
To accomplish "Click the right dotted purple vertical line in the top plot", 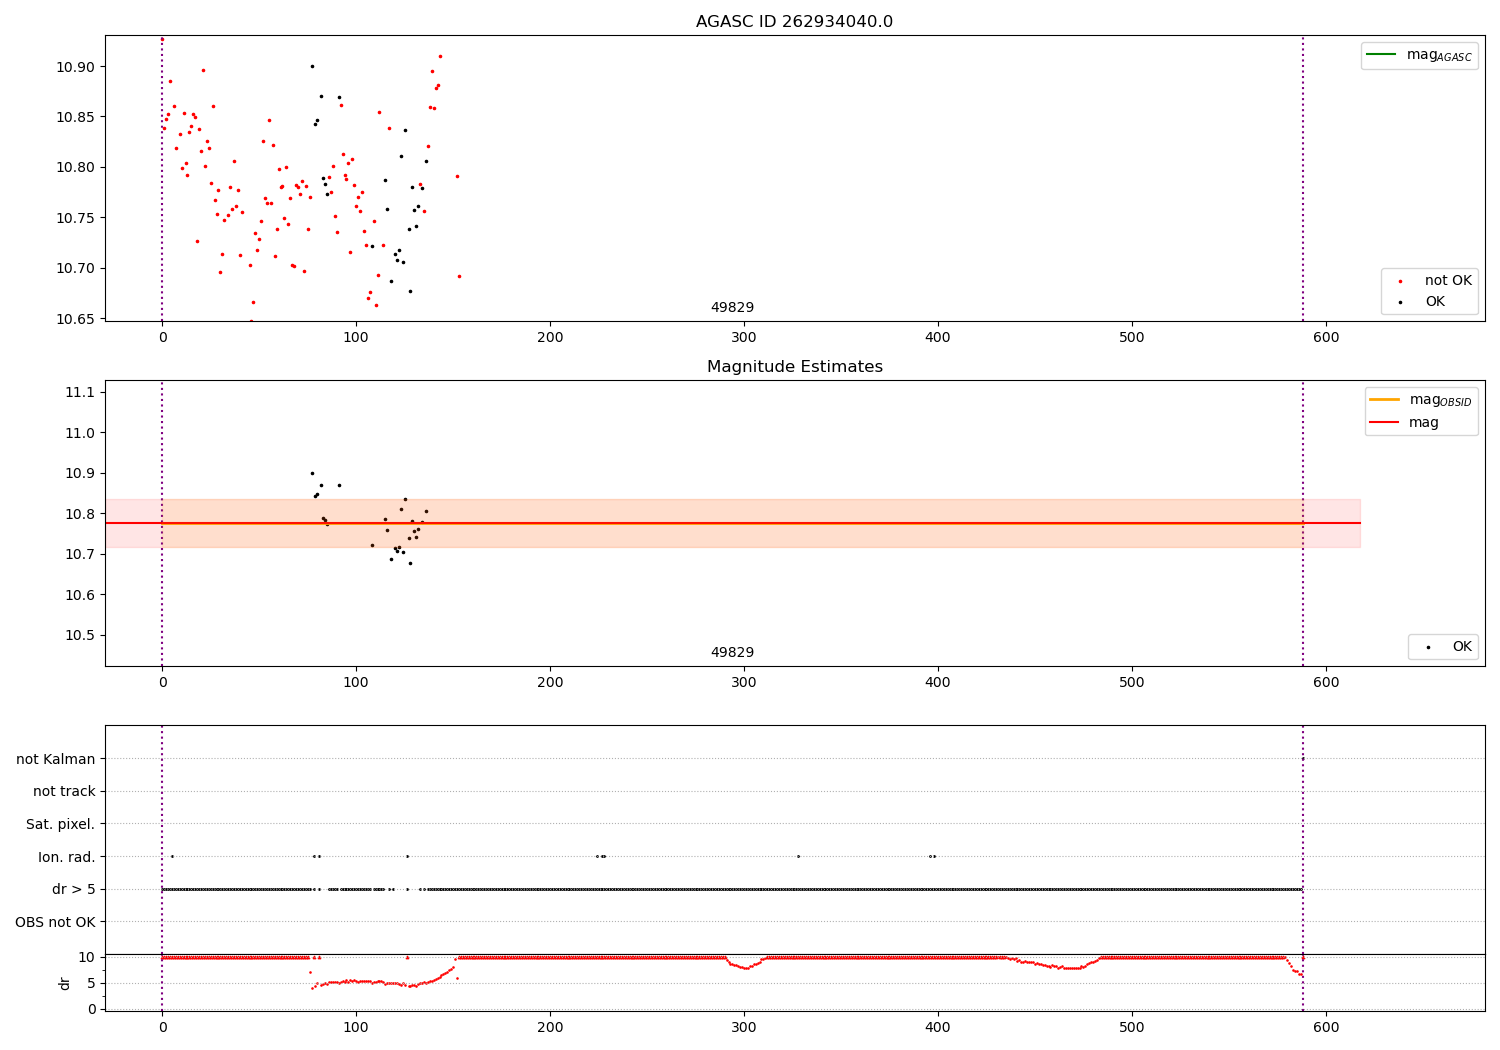I will point(1303,178).
